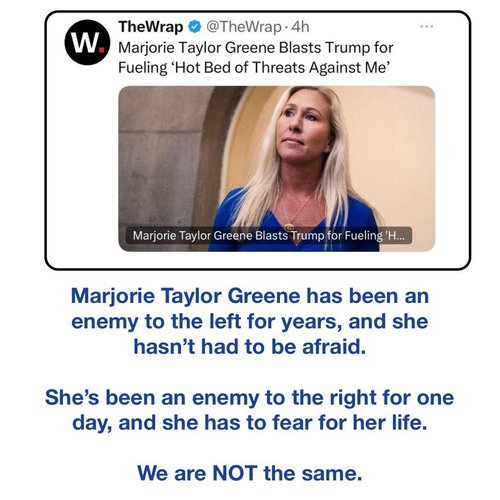Click the blue verified checkmark badge
Image resolution: width=500 pixels, height=500 pixels.
(195, 27)
